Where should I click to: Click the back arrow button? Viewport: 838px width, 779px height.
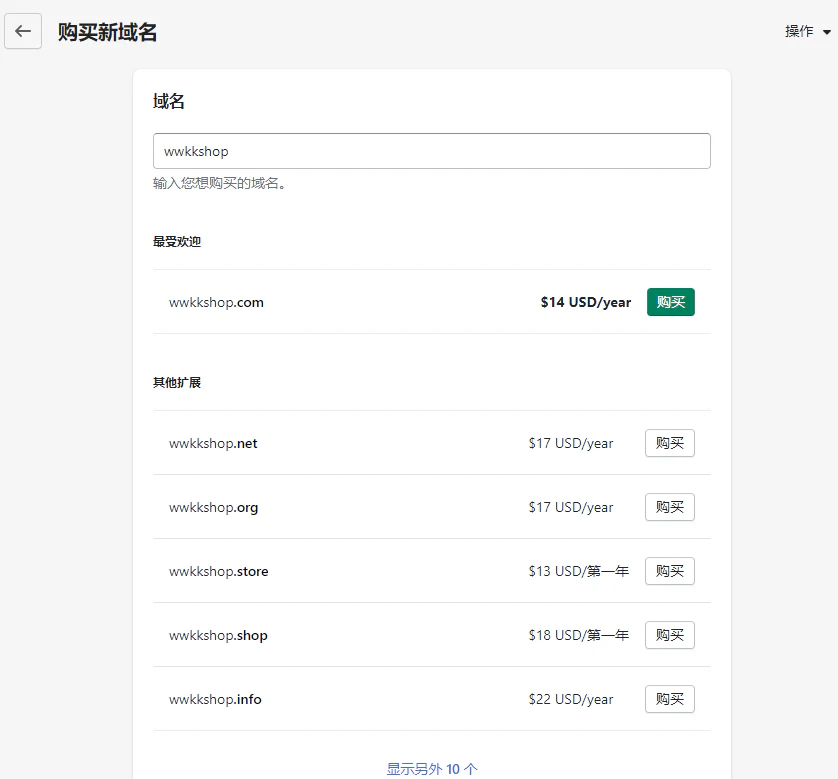[x=23, y=31]
